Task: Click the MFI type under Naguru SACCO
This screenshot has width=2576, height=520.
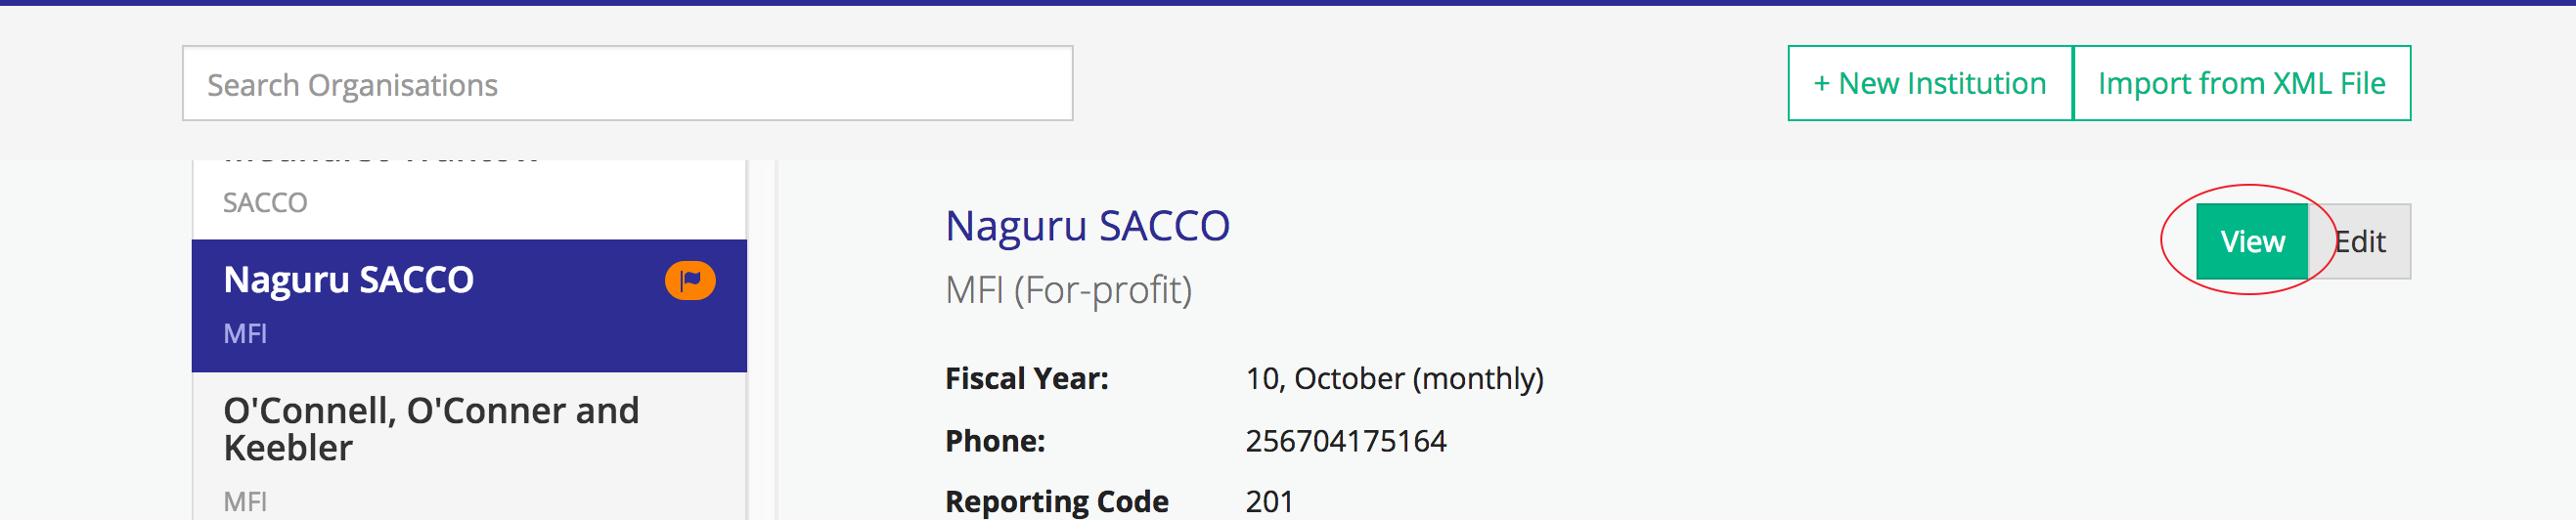Action: (x=245, y=334)
